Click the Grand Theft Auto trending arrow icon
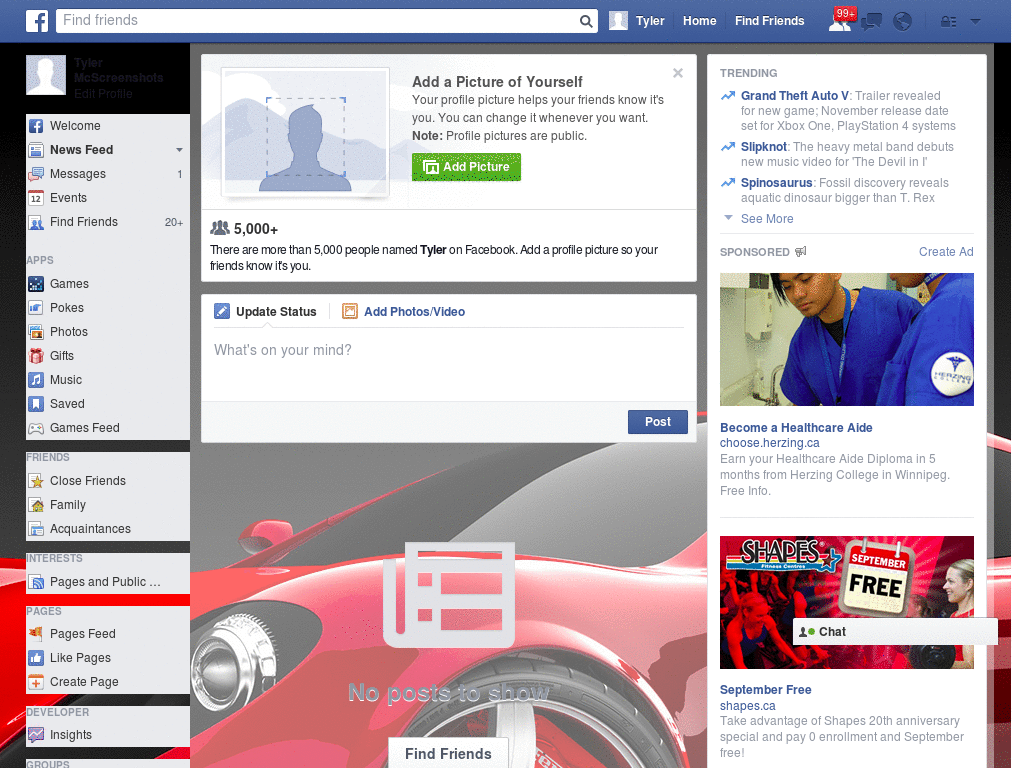1024x768 pixels. [x=728, y=96]
